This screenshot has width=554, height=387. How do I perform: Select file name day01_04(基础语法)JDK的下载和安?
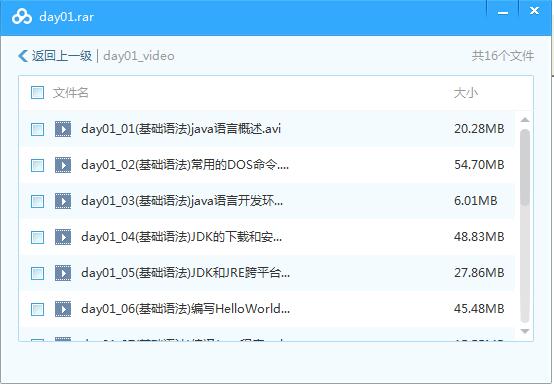[x=182, y=237]
